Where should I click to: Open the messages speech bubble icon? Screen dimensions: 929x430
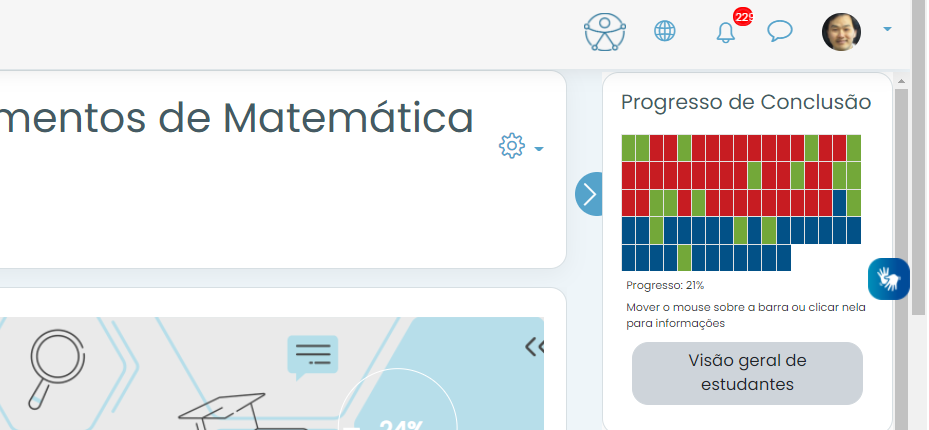coord(780,31)
